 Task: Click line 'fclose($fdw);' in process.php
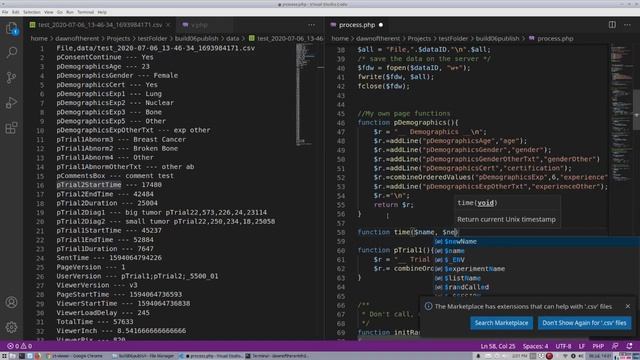coord(384,86)
